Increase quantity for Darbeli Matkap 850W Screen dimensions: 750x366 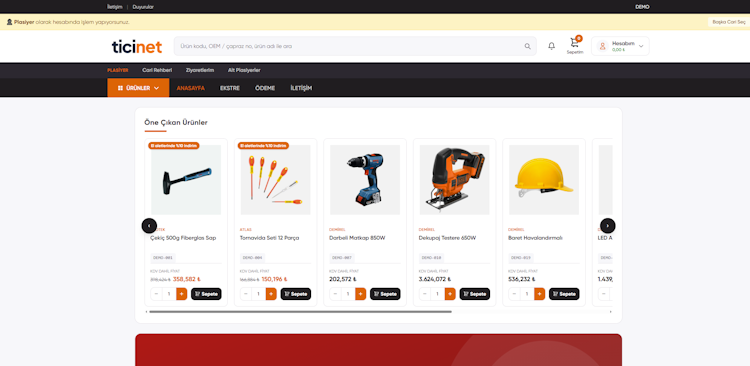(361, 294)
